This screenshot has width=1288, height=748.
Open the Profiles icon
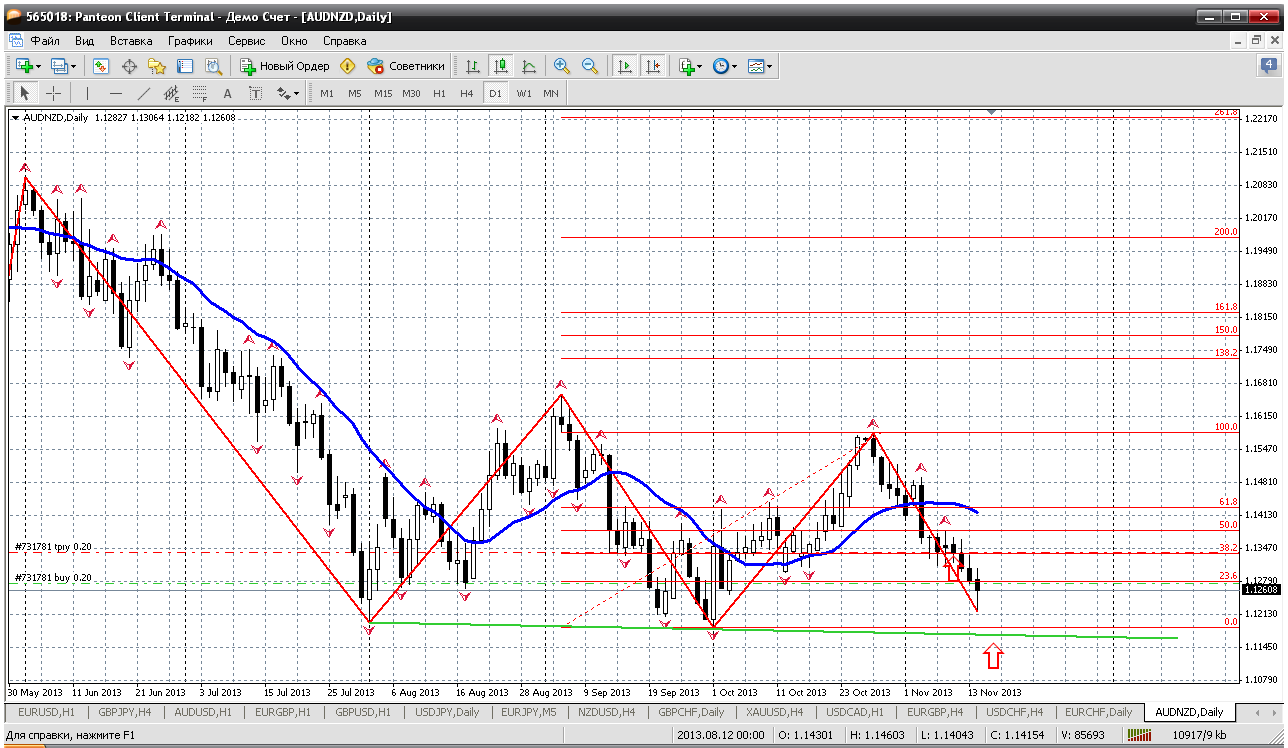(x=59, y=66)
